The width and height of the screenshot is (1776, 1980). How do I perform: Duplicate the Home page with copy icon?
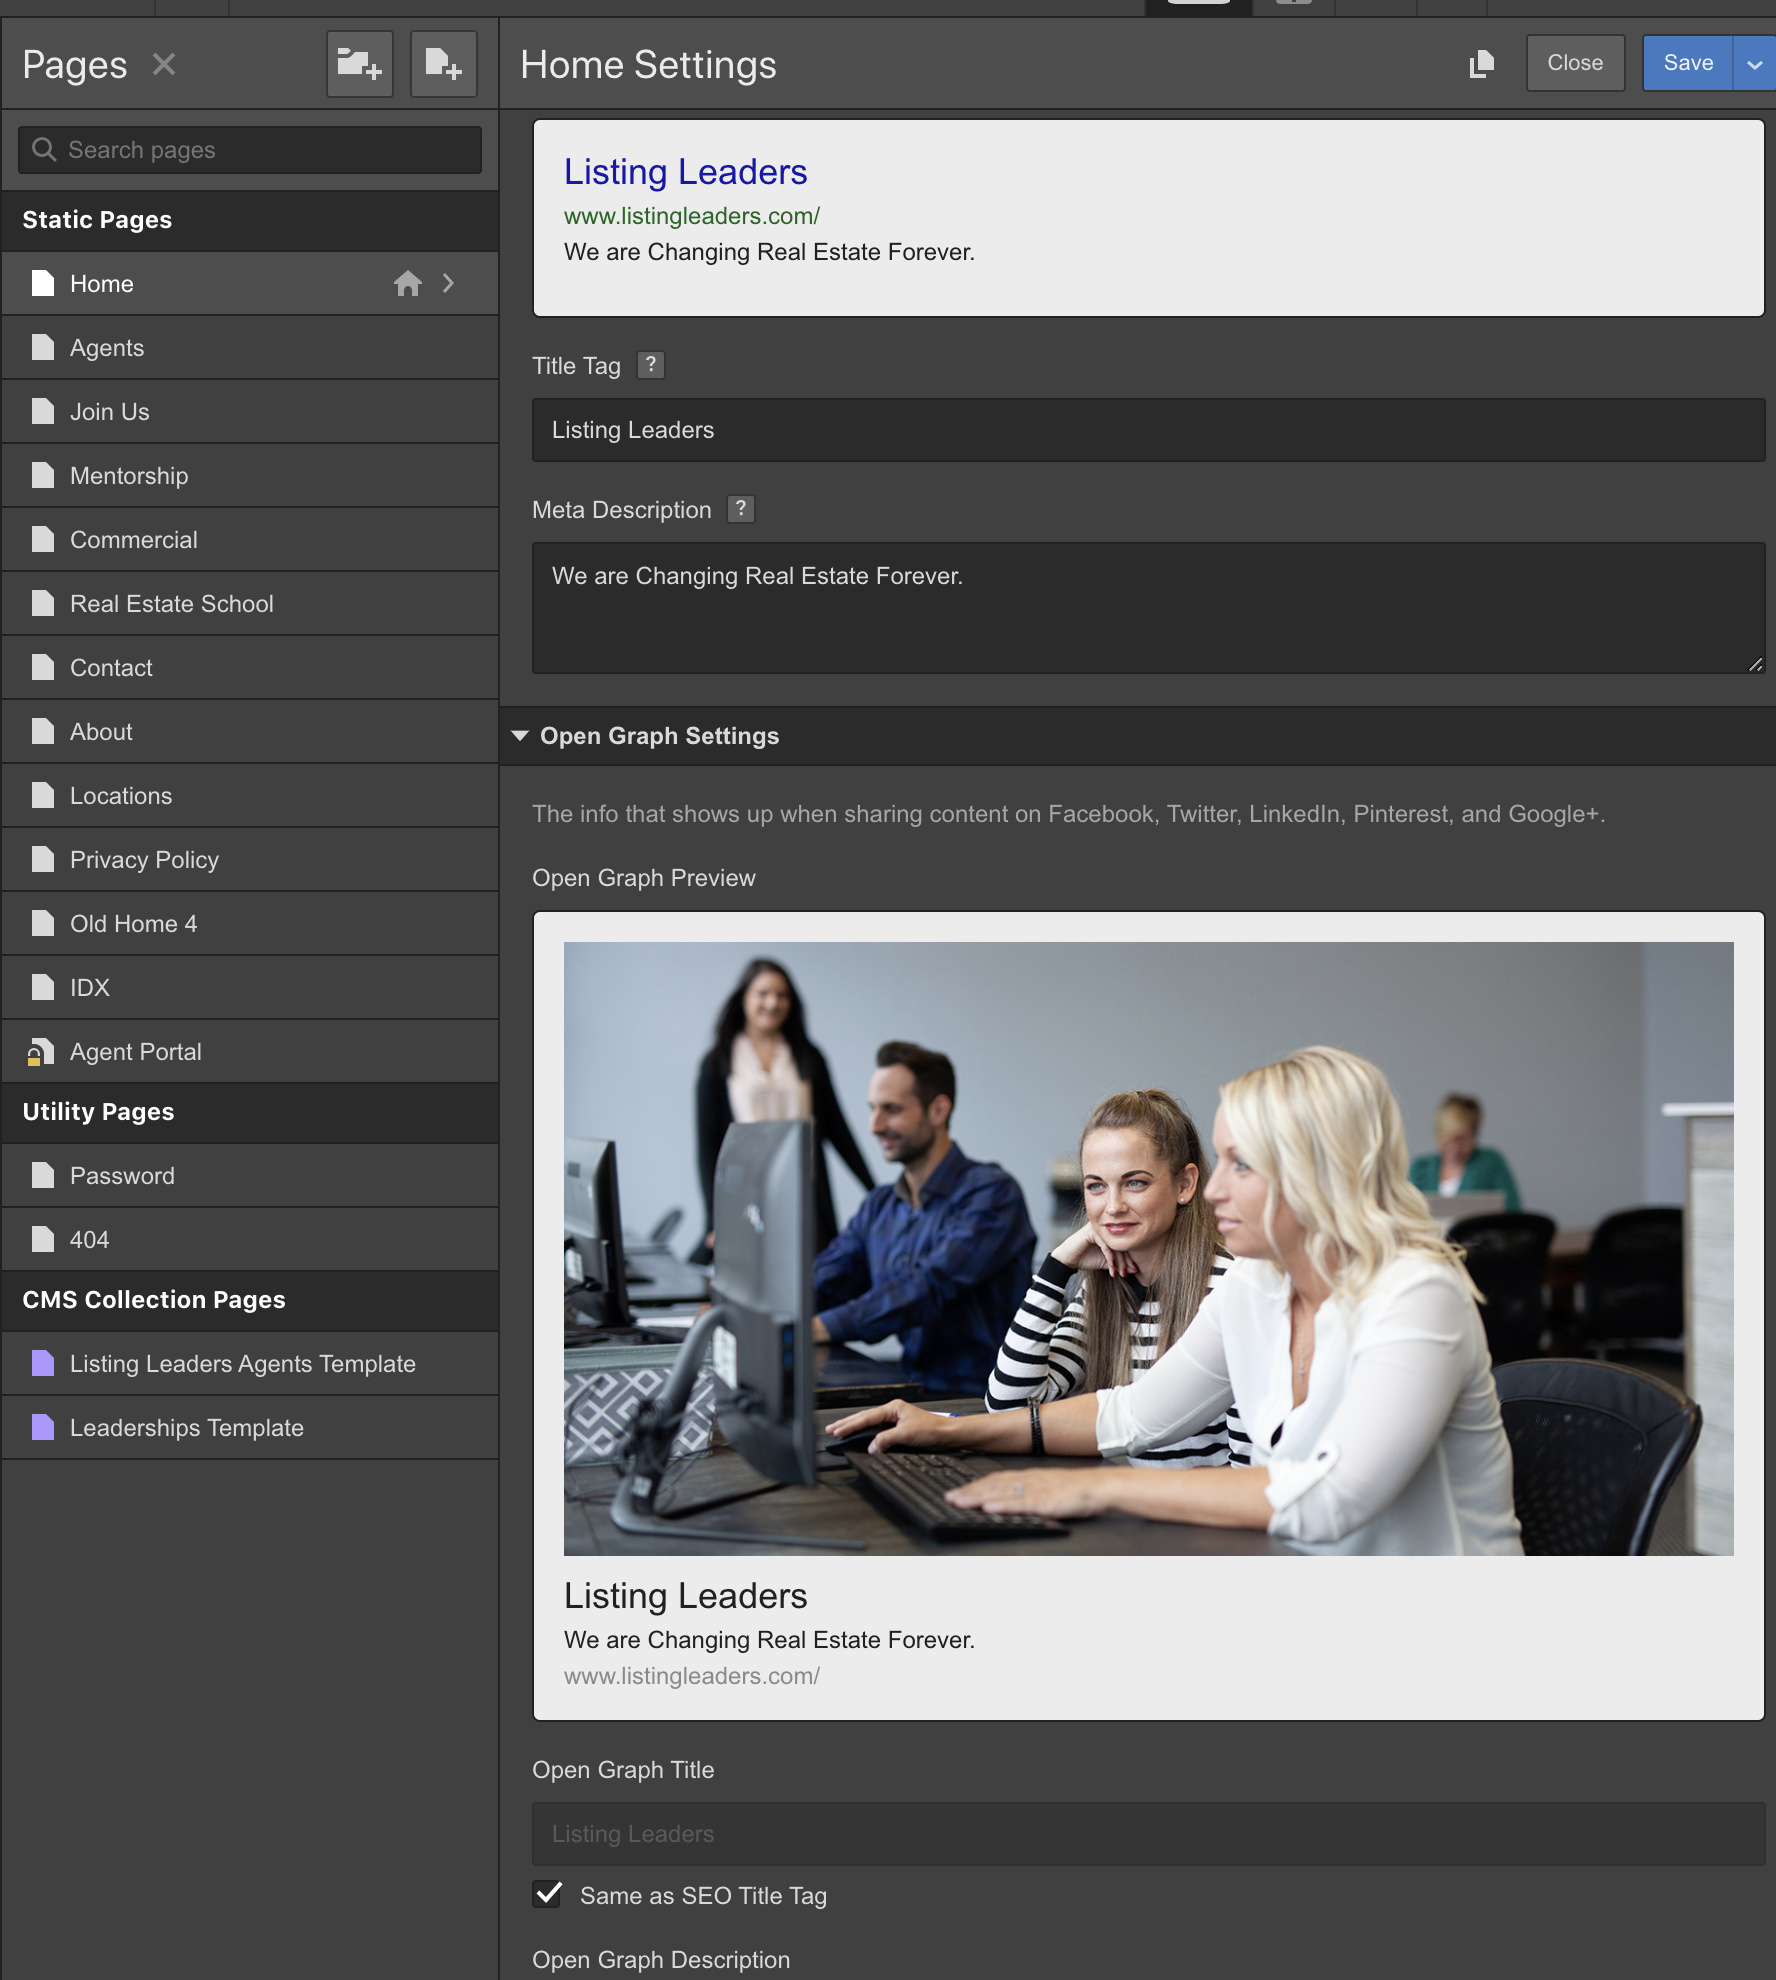tap(1482, 64)
